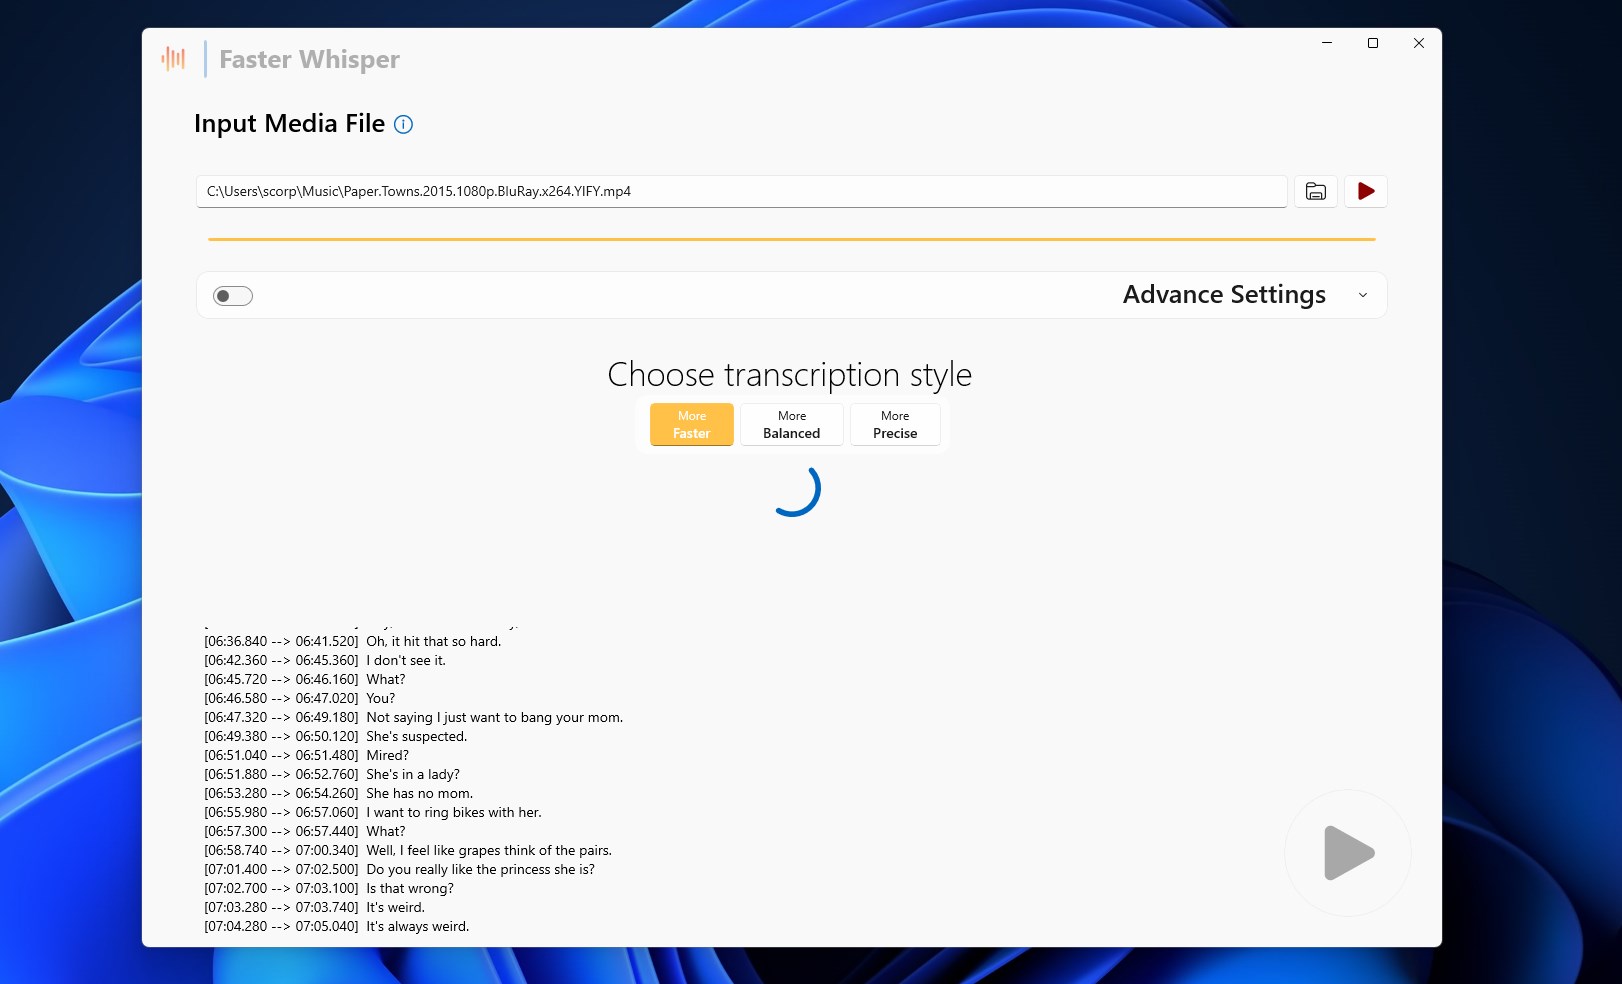Screen dimensions: 1622x984
Task: Toggle the Advance Settings switch
Action: tap(233, 296)
